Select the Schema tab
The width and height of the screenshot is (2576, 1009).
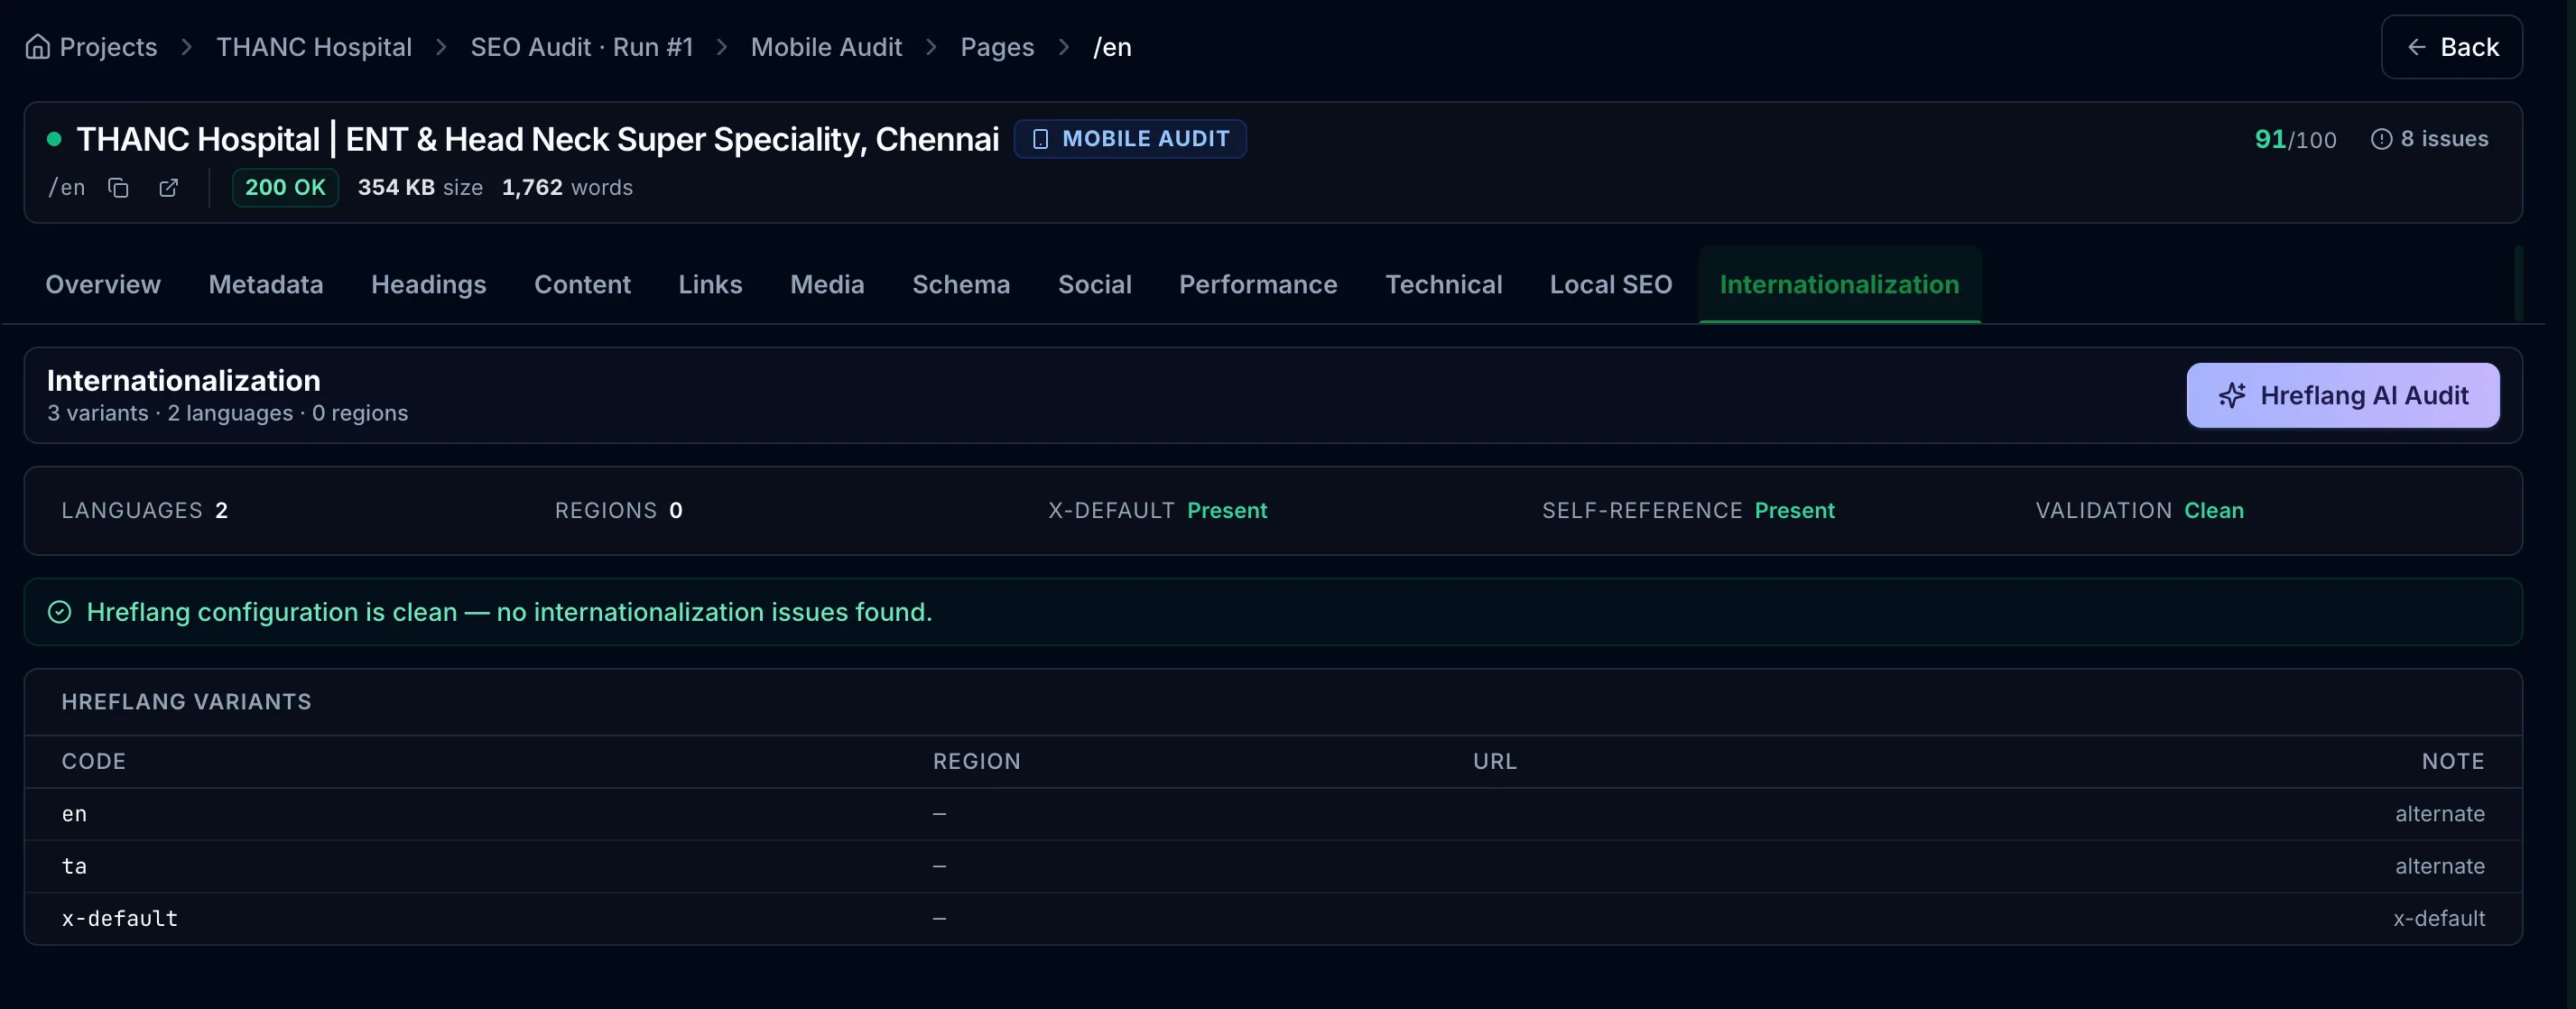[x=961, y=285]
